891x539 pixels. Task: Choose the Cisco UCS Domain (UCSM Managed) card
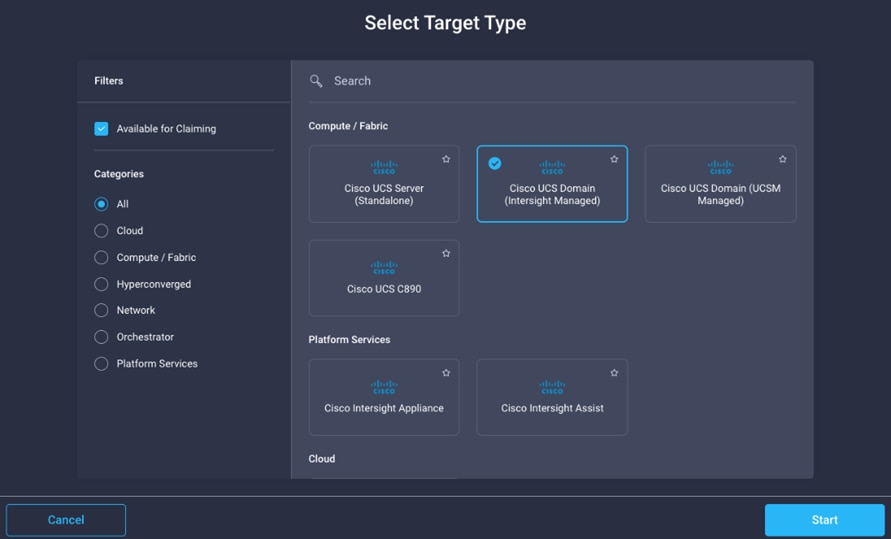(721, 184)
